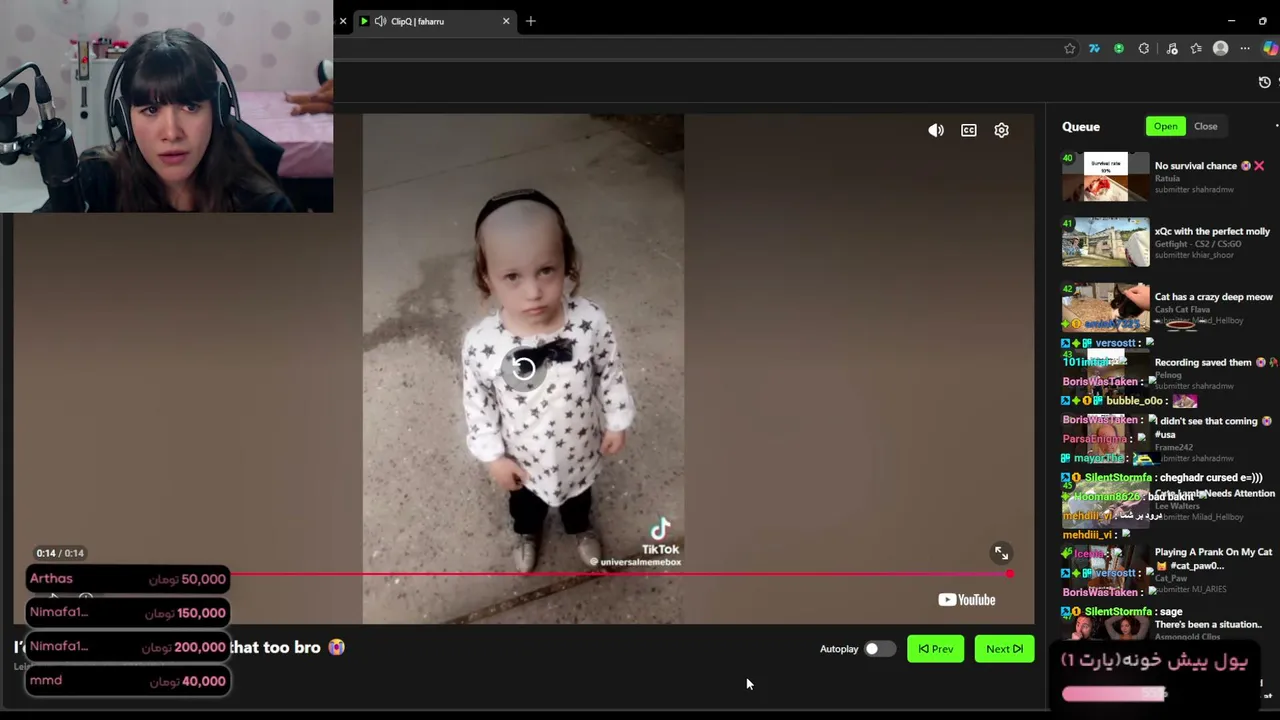Open the Copilot icon in the browser
Screen dimensions: 1280x720
point(1271,48)
